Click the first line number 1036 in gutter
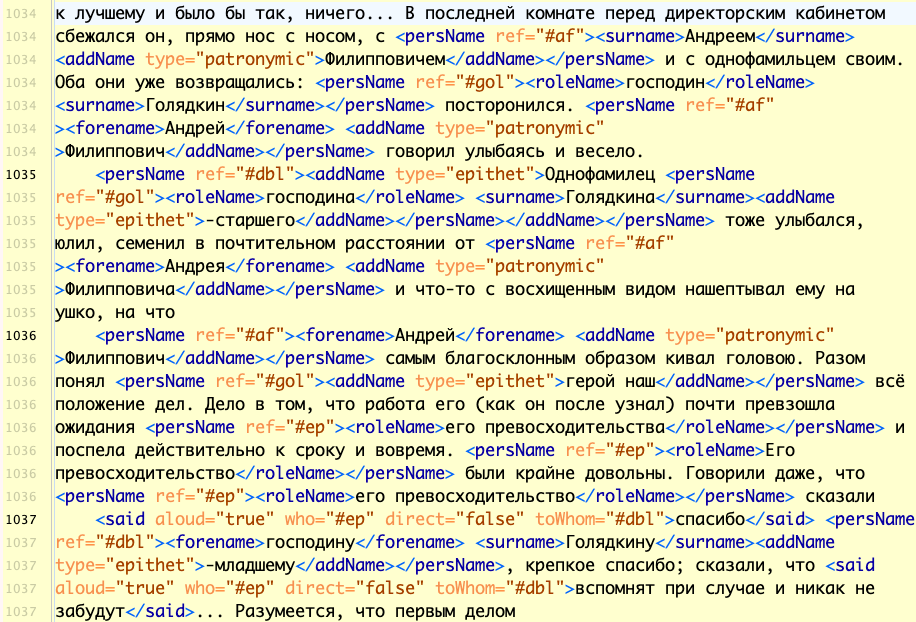916x622 pixels. (20, 334)
